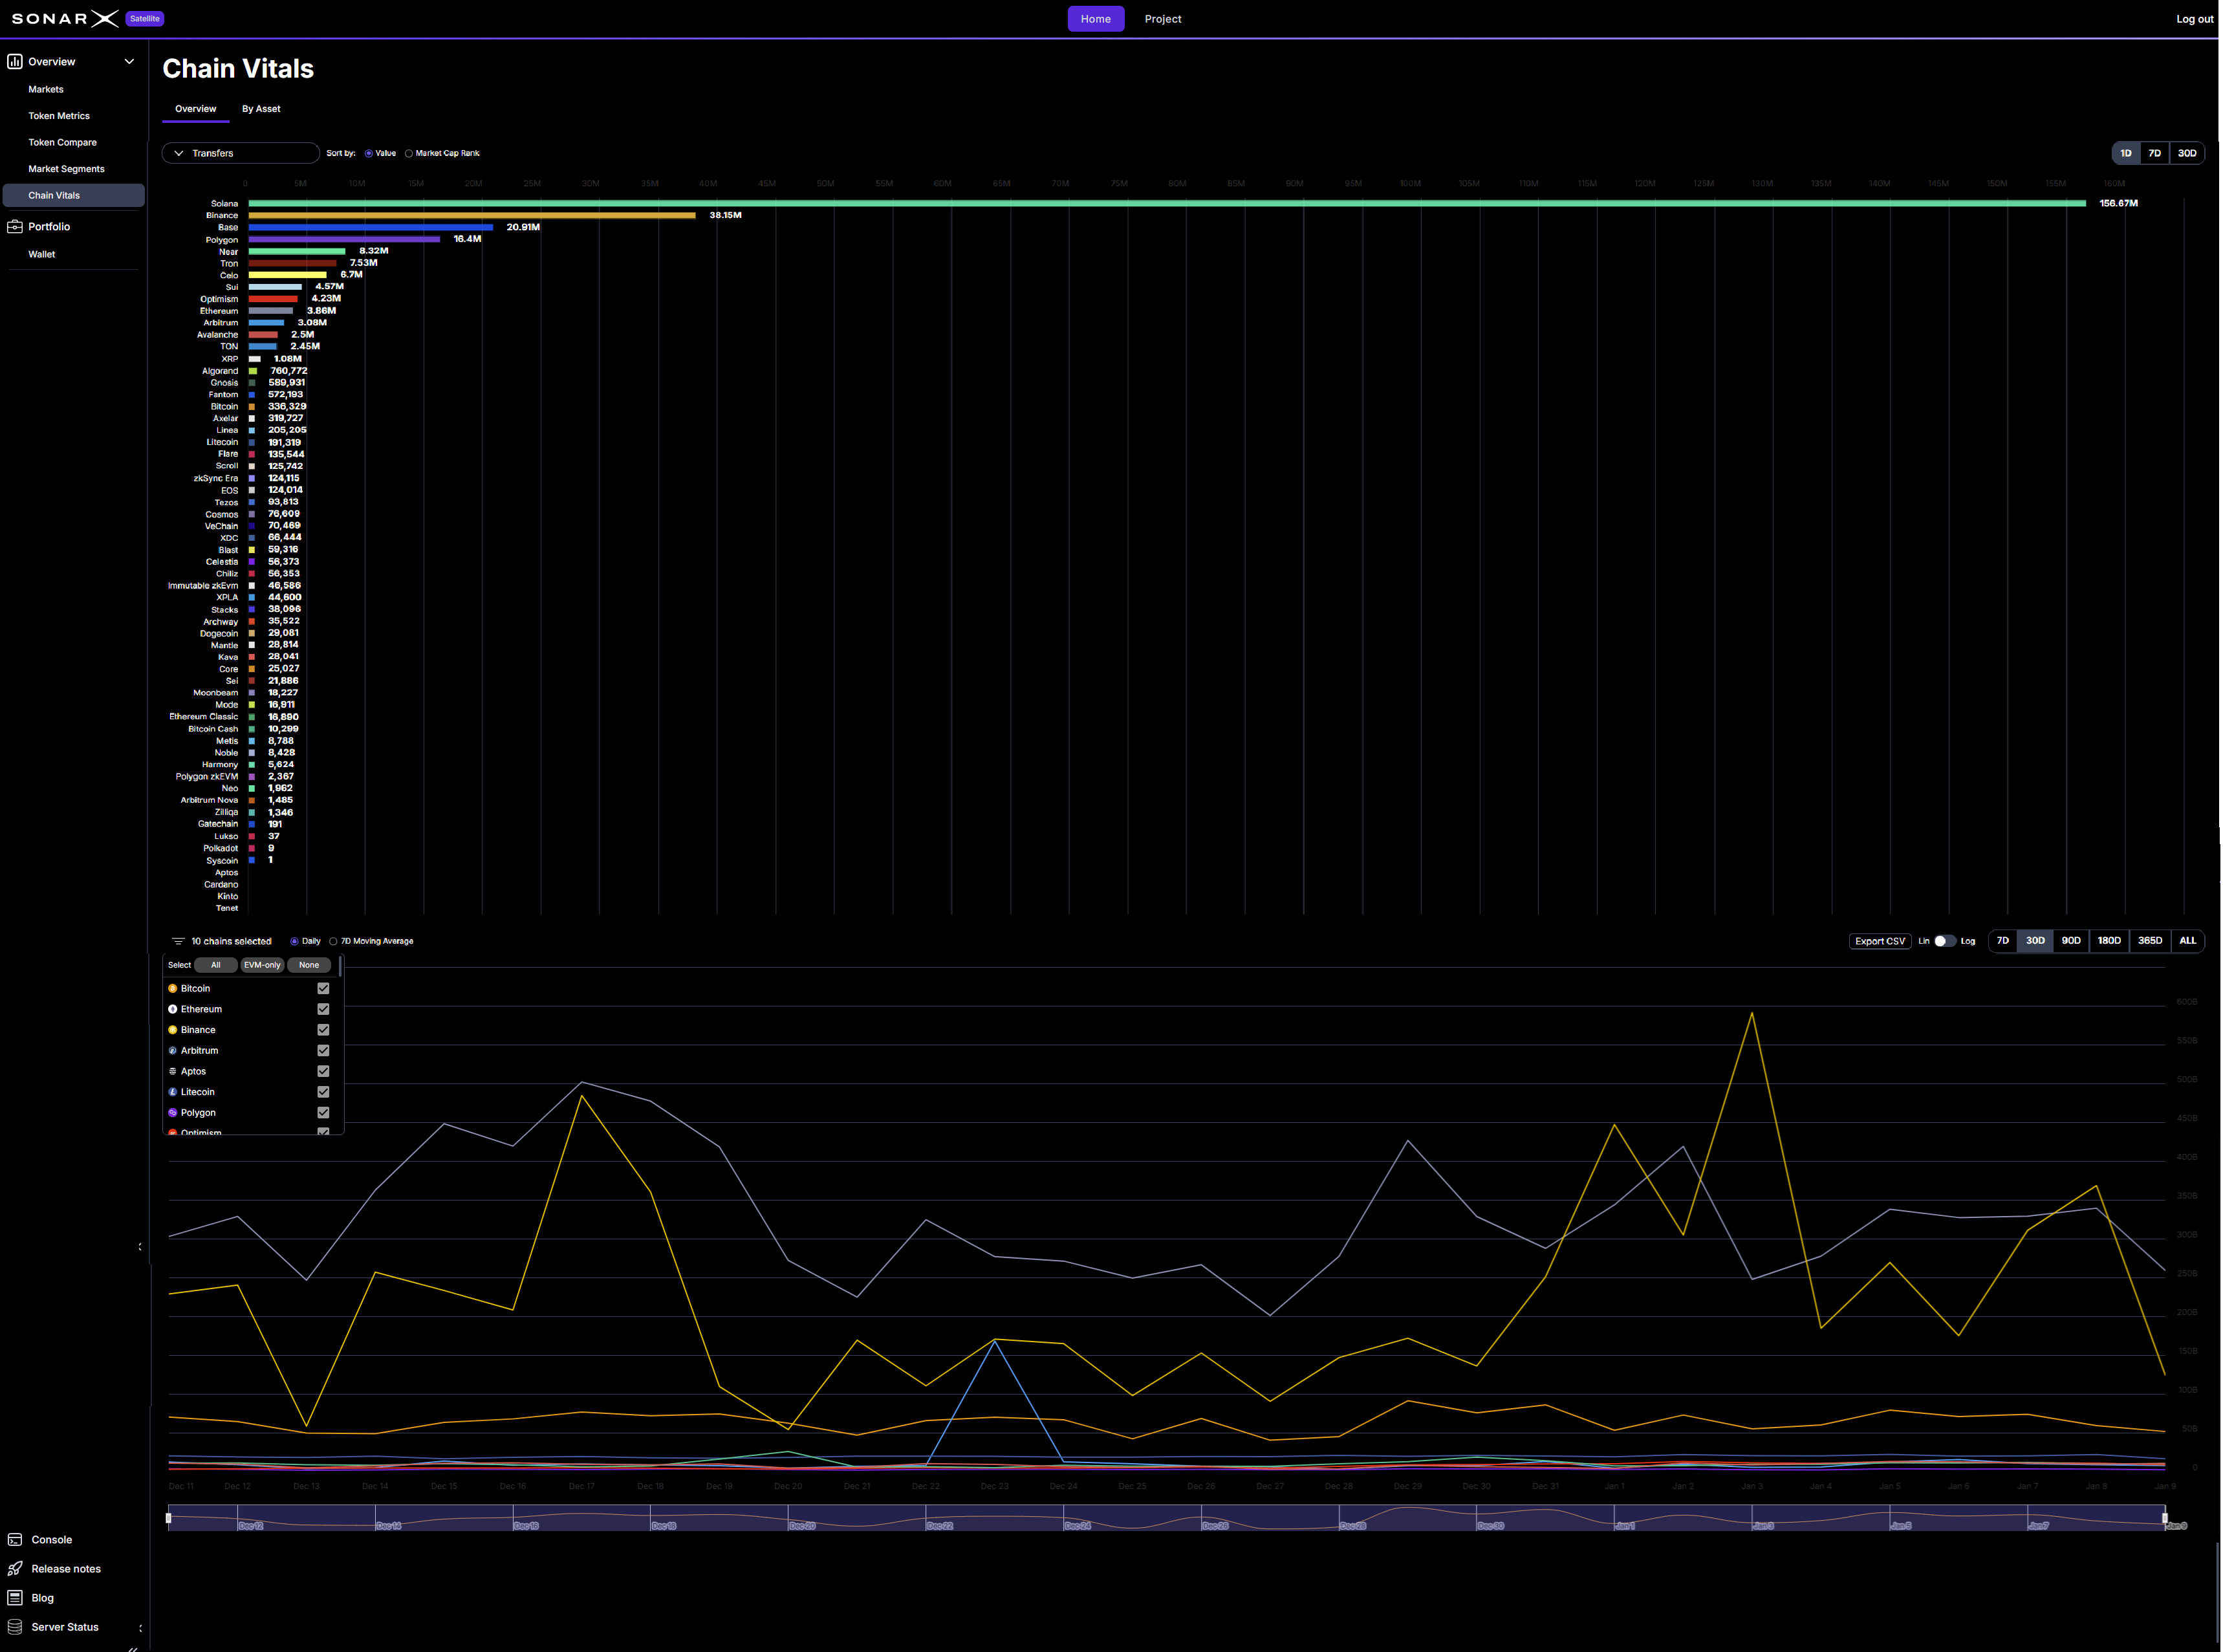Expand the Server Status chevron
Viewport: 2223px width, 1652px height.
(140, 1628)
